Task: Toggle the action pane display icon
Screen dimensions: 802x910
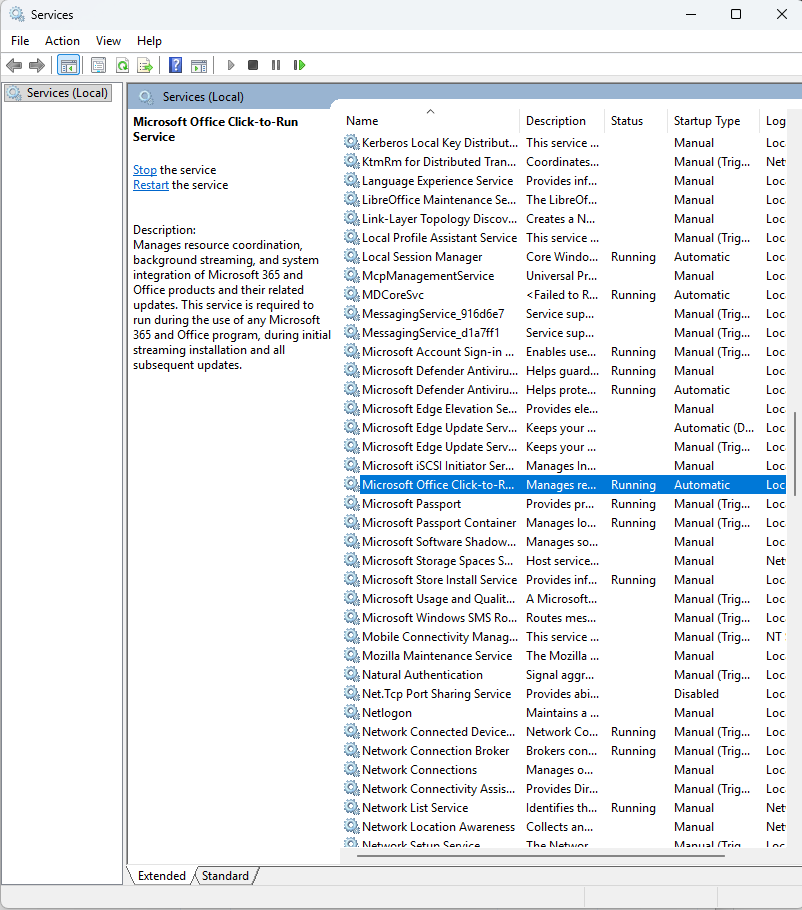Action: pos(198,65)
